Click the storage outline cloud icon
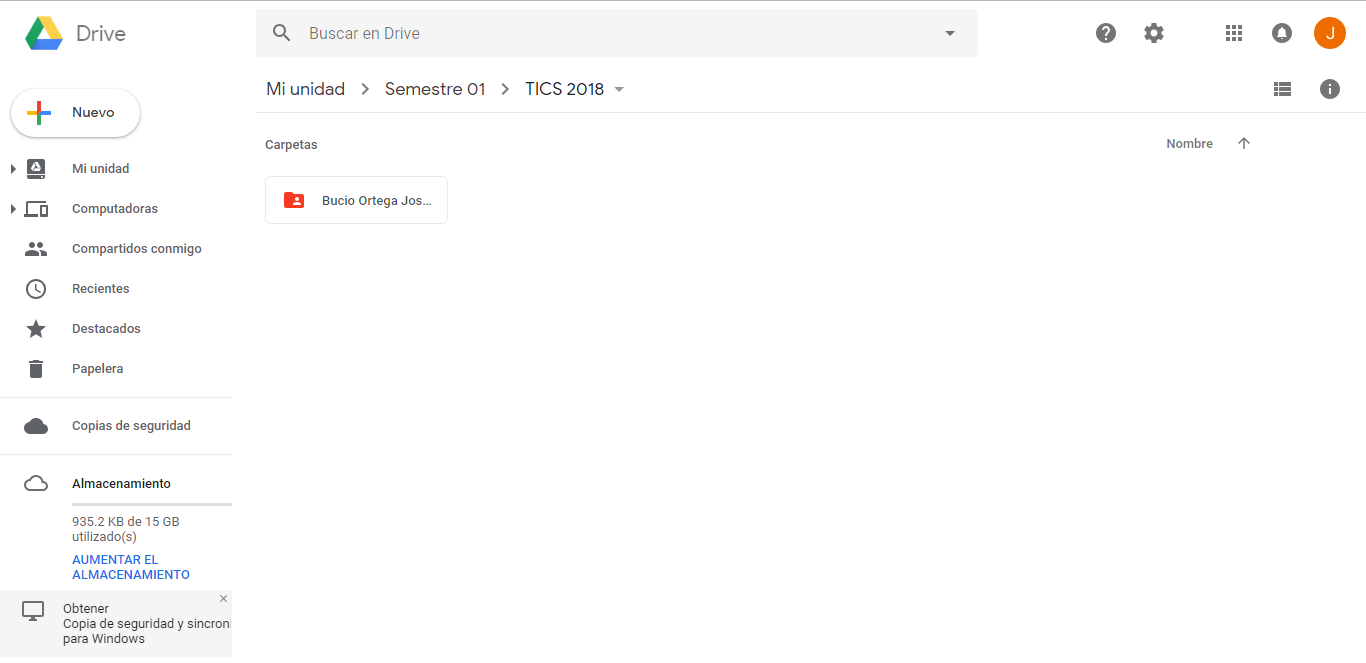This screenshot has height=663, width=1366. click(x=36, y=484)
